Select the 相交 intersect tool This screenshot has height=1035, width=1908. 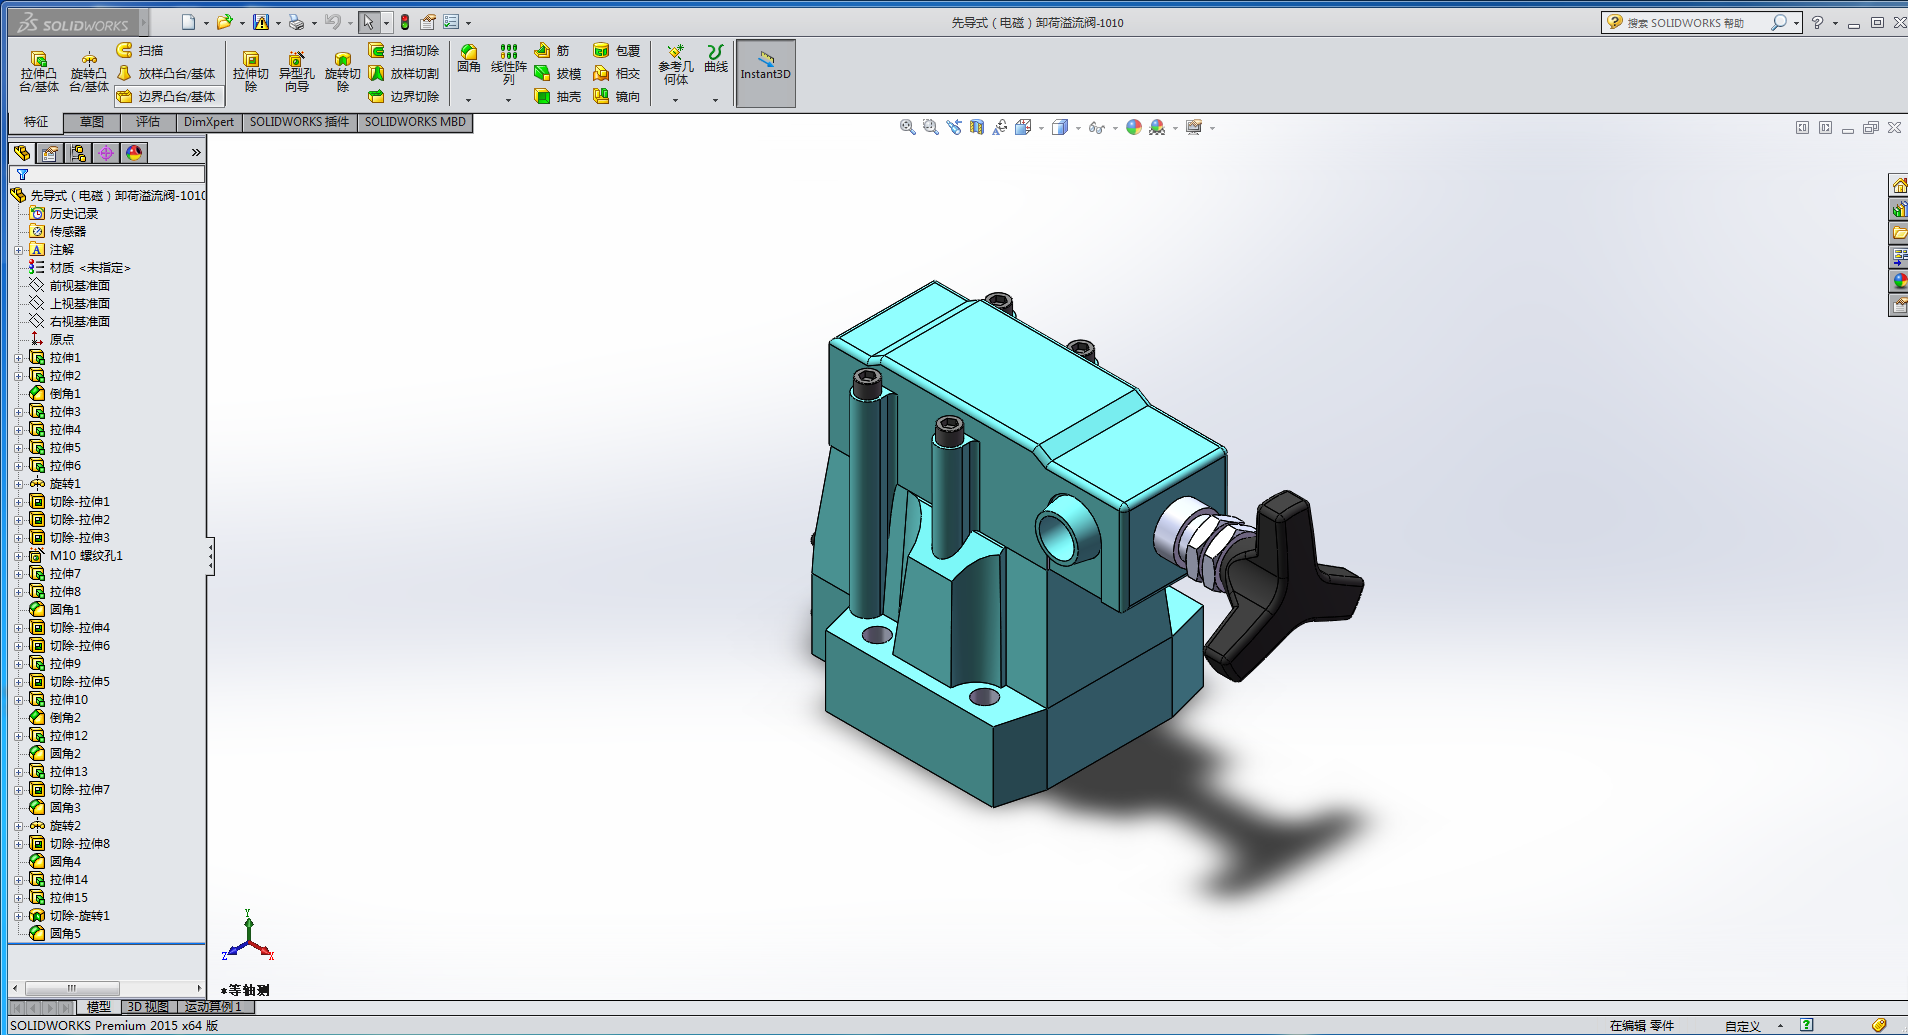[x=616, y=73]
